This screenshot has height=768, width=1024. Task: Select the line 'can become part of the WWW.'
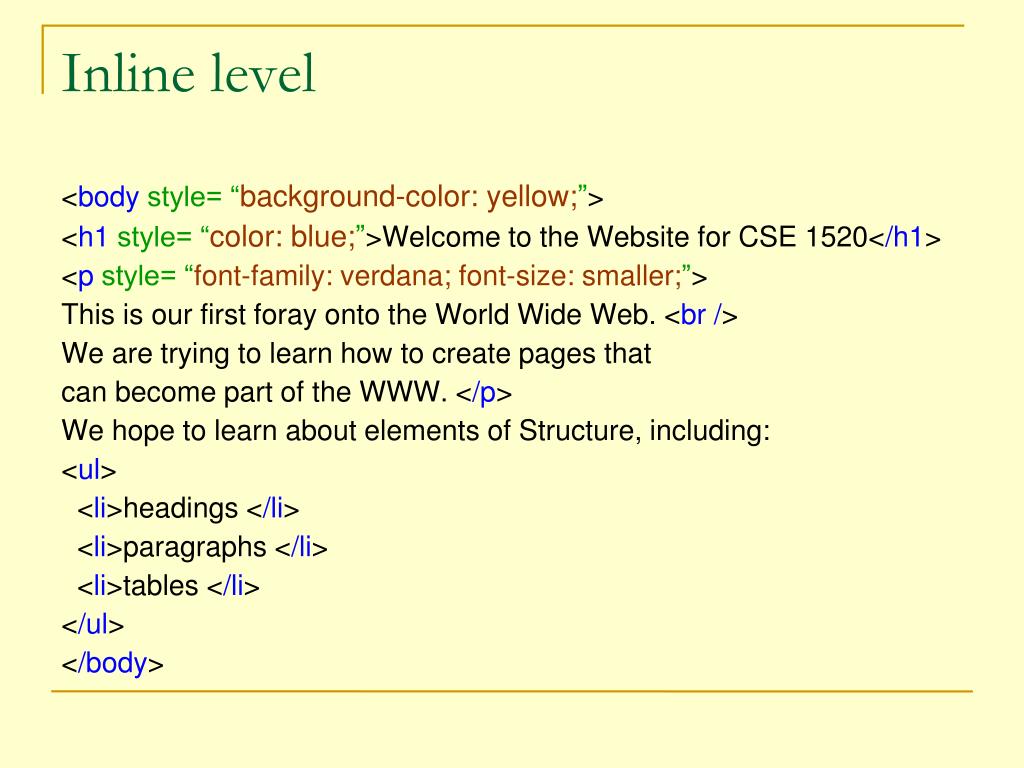point(286,392)
